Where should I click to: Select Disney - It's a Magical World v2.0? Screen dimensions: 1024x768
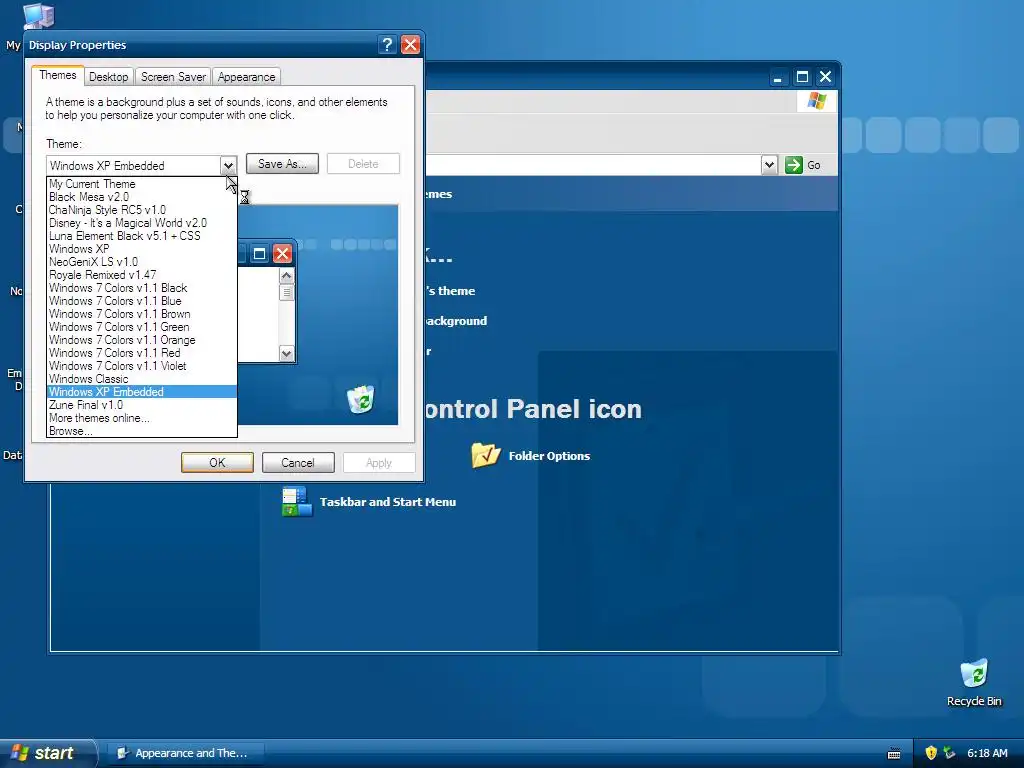point(142,223)
